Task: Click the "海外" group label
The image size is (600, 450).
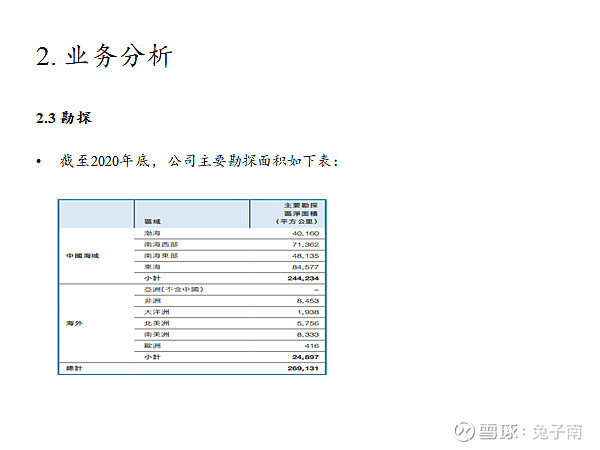Action: [x=74, y=323]
